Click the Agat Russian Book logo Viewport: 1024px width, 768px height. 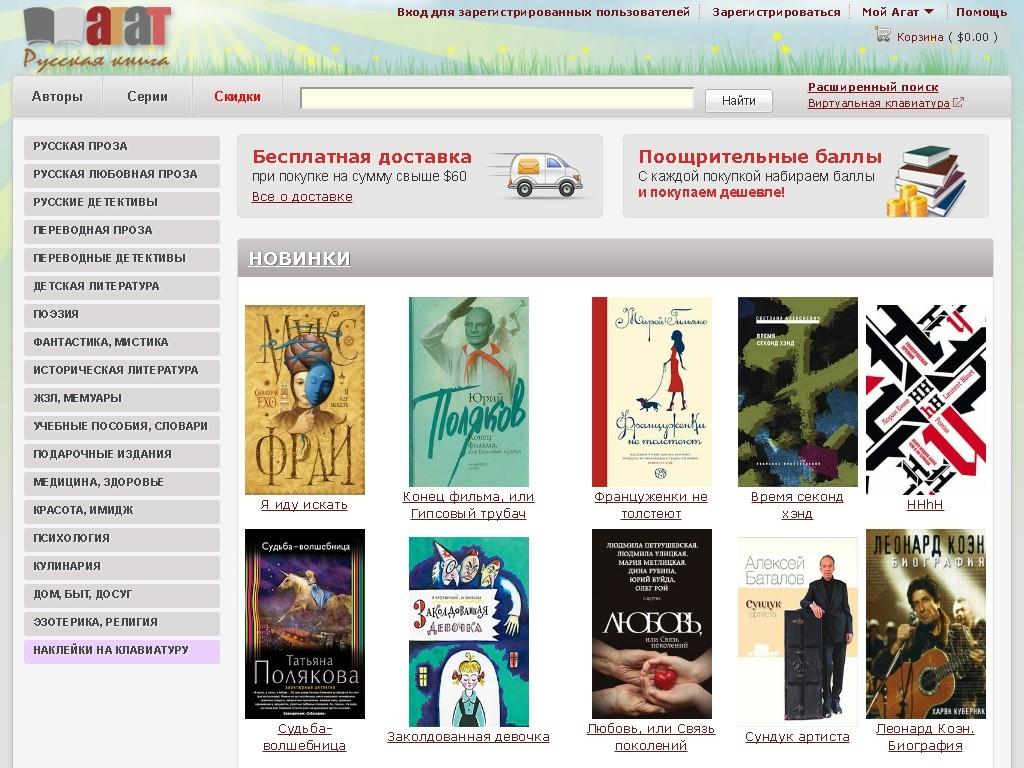(x=96, y=38)
